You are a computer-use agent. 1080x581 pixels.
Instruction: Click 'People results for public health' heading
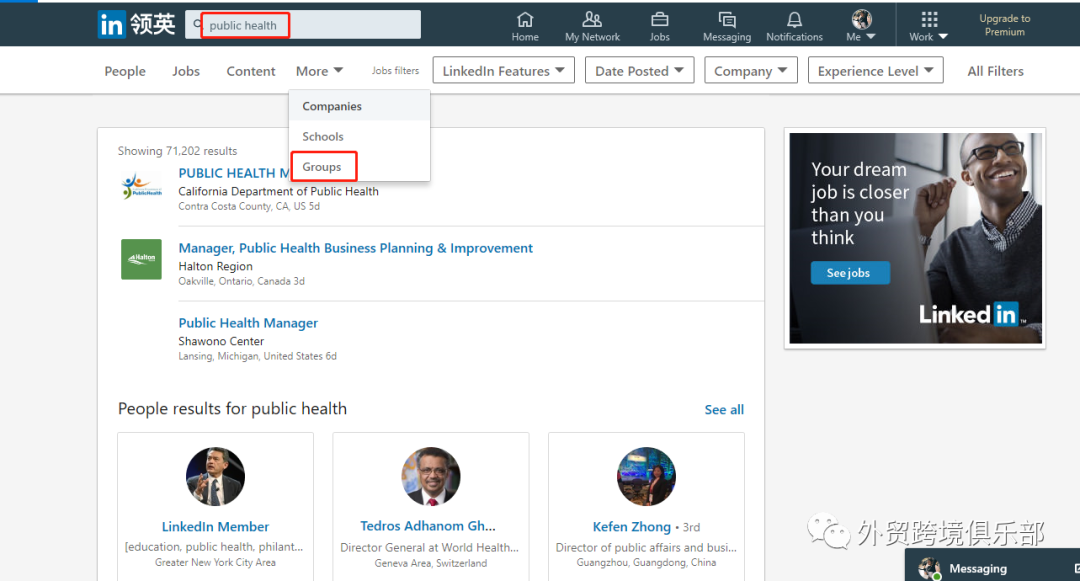click(x=232, y=409)
